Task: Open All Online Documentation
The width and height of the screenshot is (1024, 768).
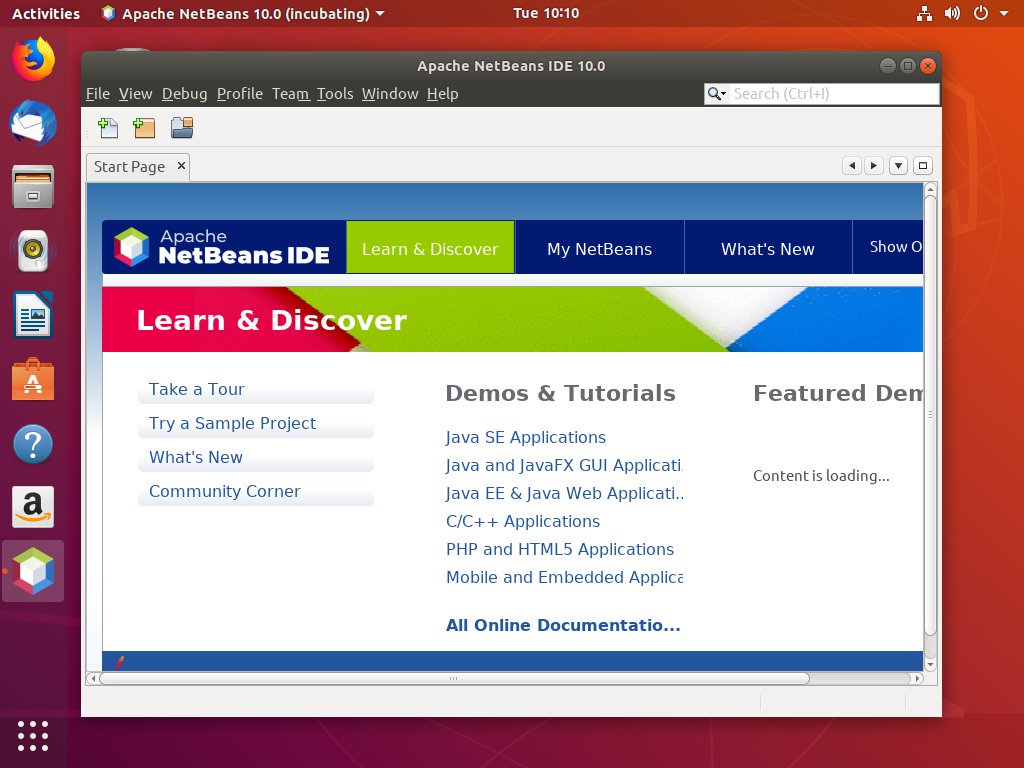Action: point(563,625)
